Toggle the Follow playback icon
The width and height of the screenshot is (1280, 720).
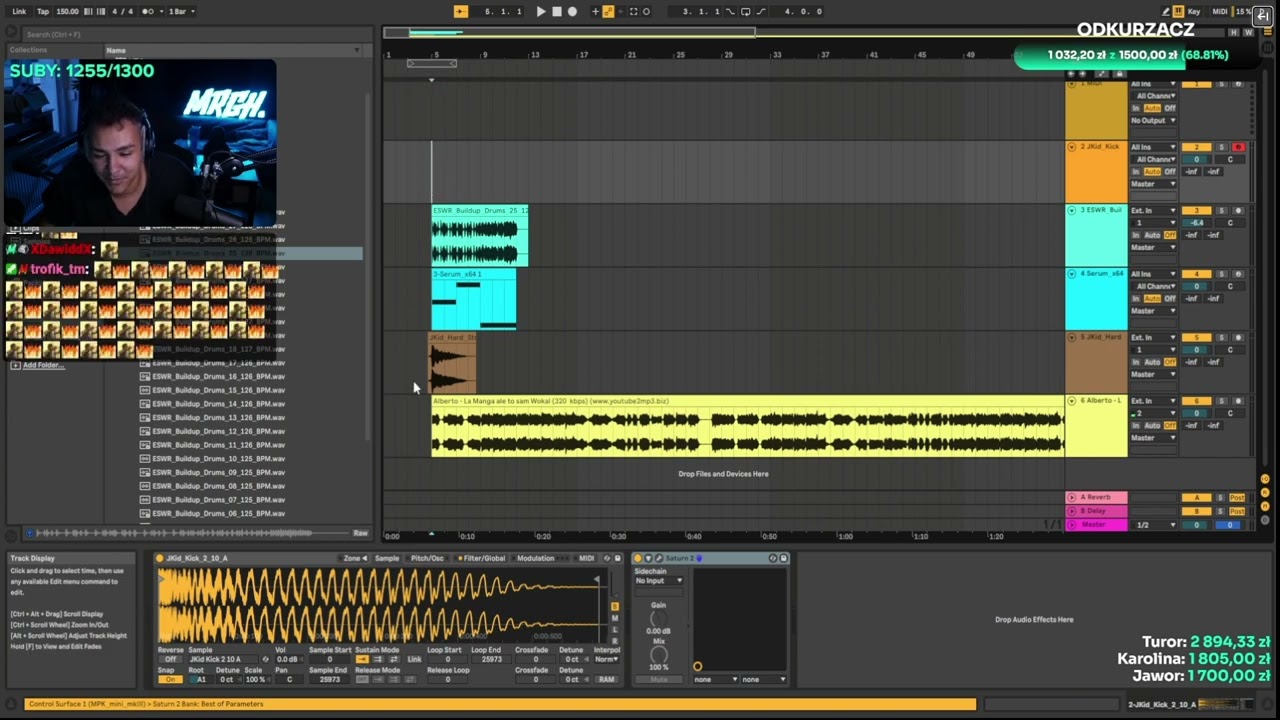(460, 12)
